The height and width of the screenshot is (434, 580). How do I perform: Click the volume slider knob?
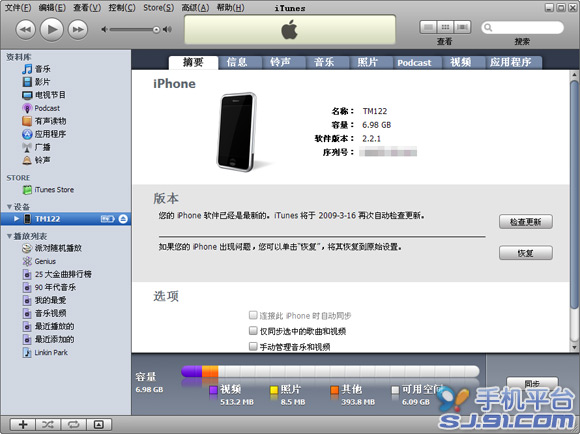point(156,30)
